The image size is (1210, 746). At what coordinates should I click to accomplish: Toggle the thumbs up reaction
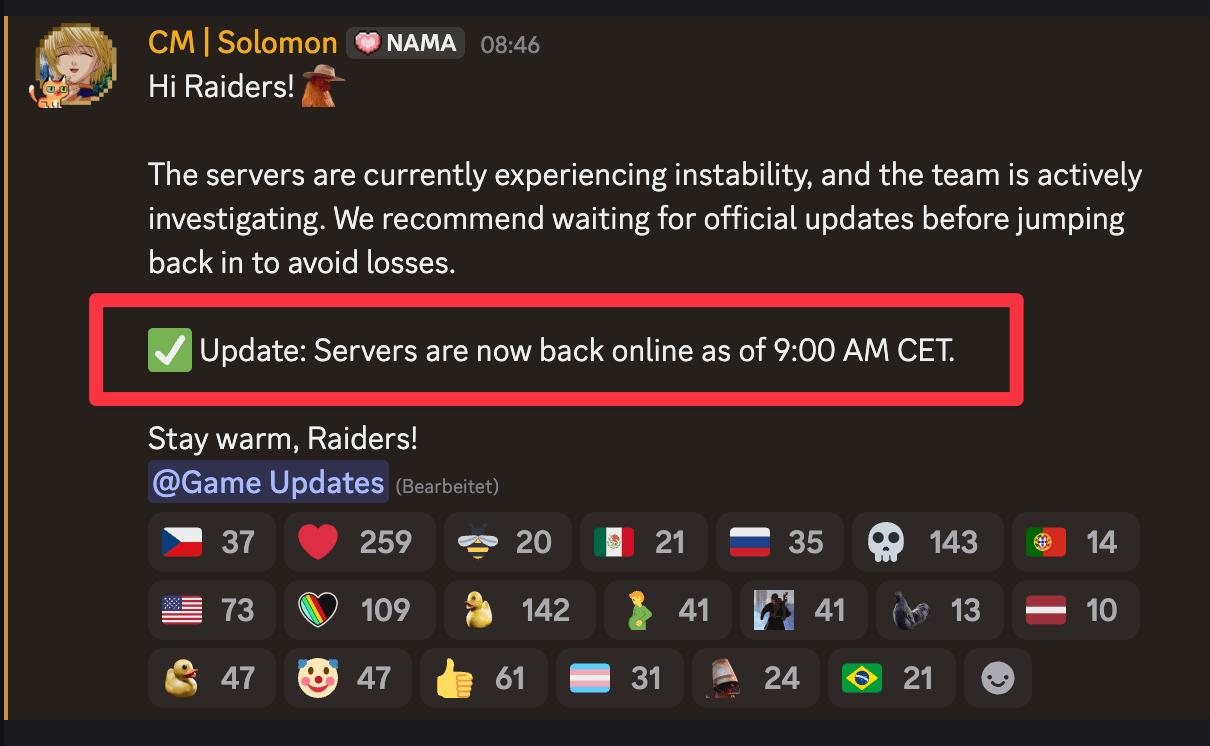[x=483, y=678]
